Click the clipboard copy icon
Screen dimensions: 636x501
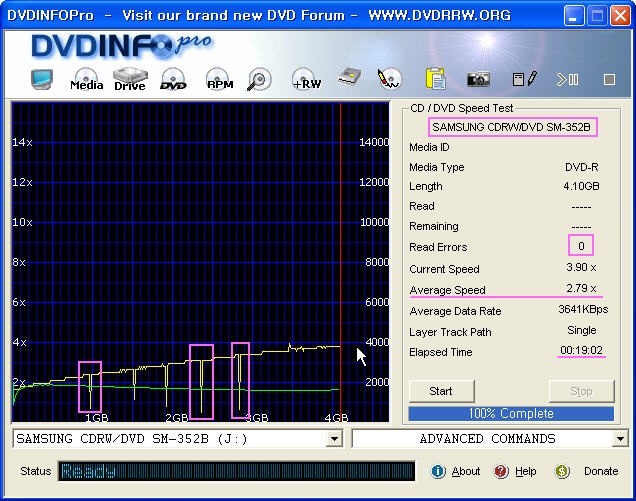point(436,78)
